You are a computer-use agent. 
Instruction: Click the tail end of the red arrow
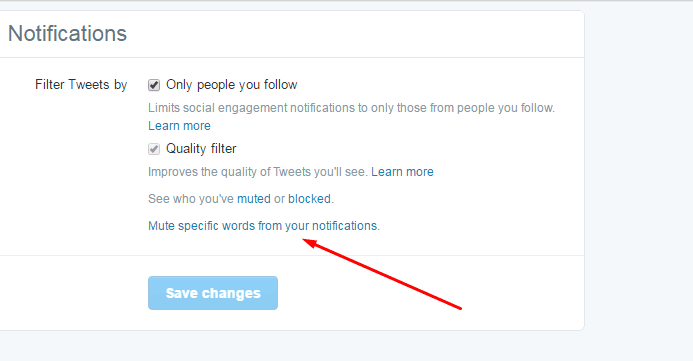click(460, 308)
